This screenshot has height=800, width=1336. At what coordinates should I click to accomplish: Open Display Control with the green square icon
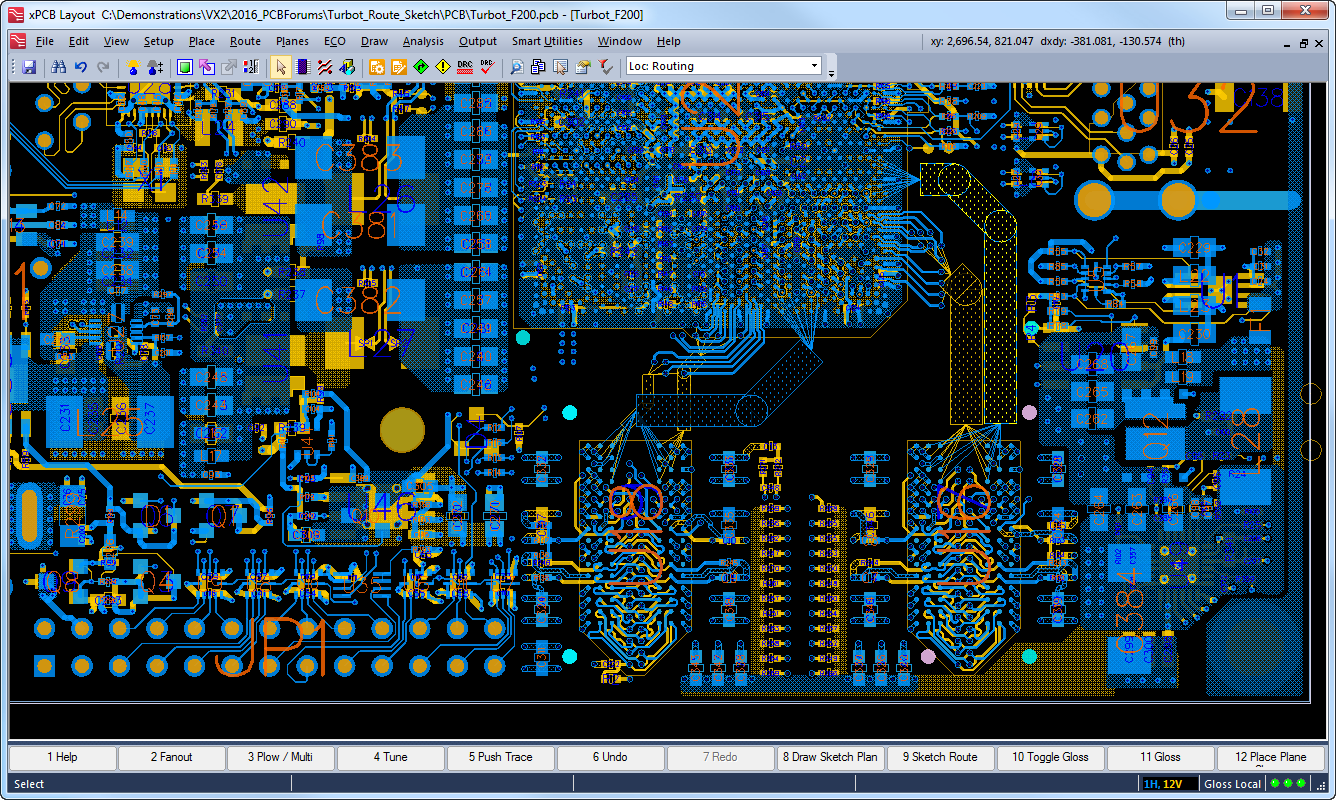(183, 67)
